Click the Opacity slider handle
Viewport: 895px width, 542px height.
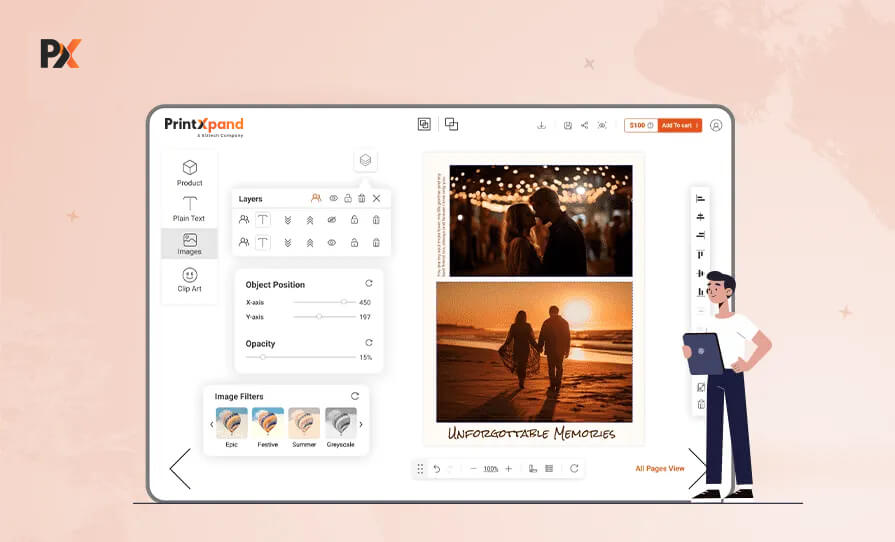pyautogui.click(x=263, y=357)
